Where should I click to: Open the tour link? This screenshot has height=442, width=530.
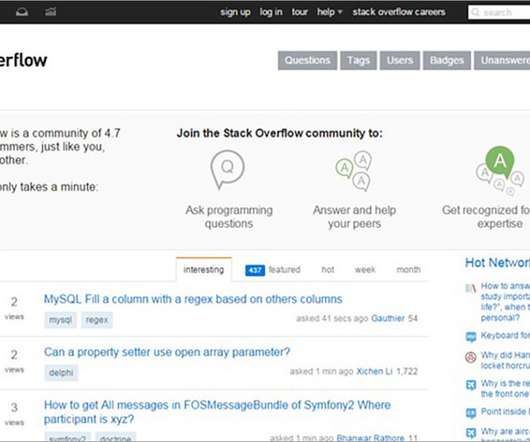click(x=299, y=12)
